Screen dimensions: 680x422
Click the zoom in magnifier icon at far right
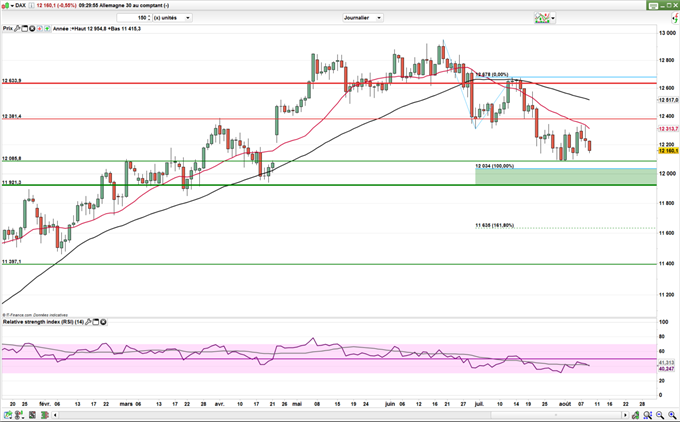672,415
